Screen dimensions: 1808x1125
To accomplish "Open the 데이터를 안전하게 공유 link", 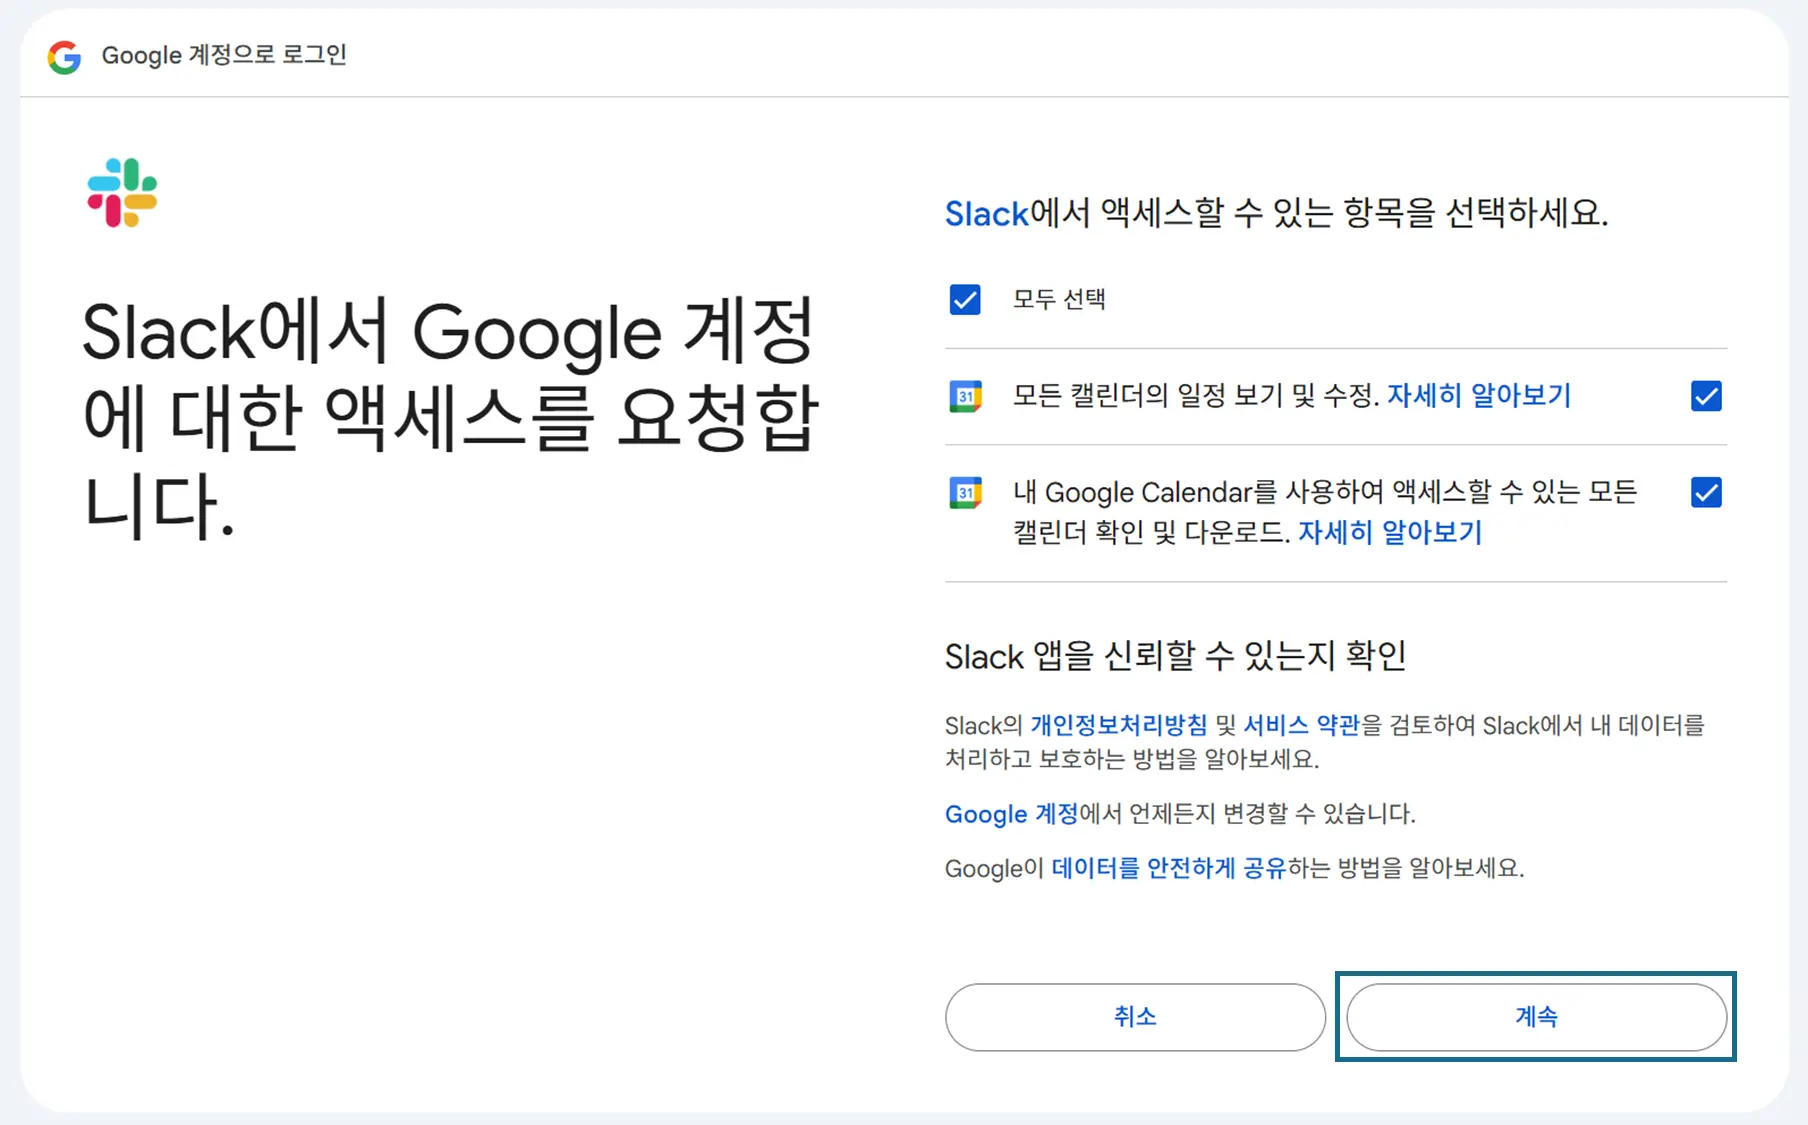I will tap(1168, 868).
